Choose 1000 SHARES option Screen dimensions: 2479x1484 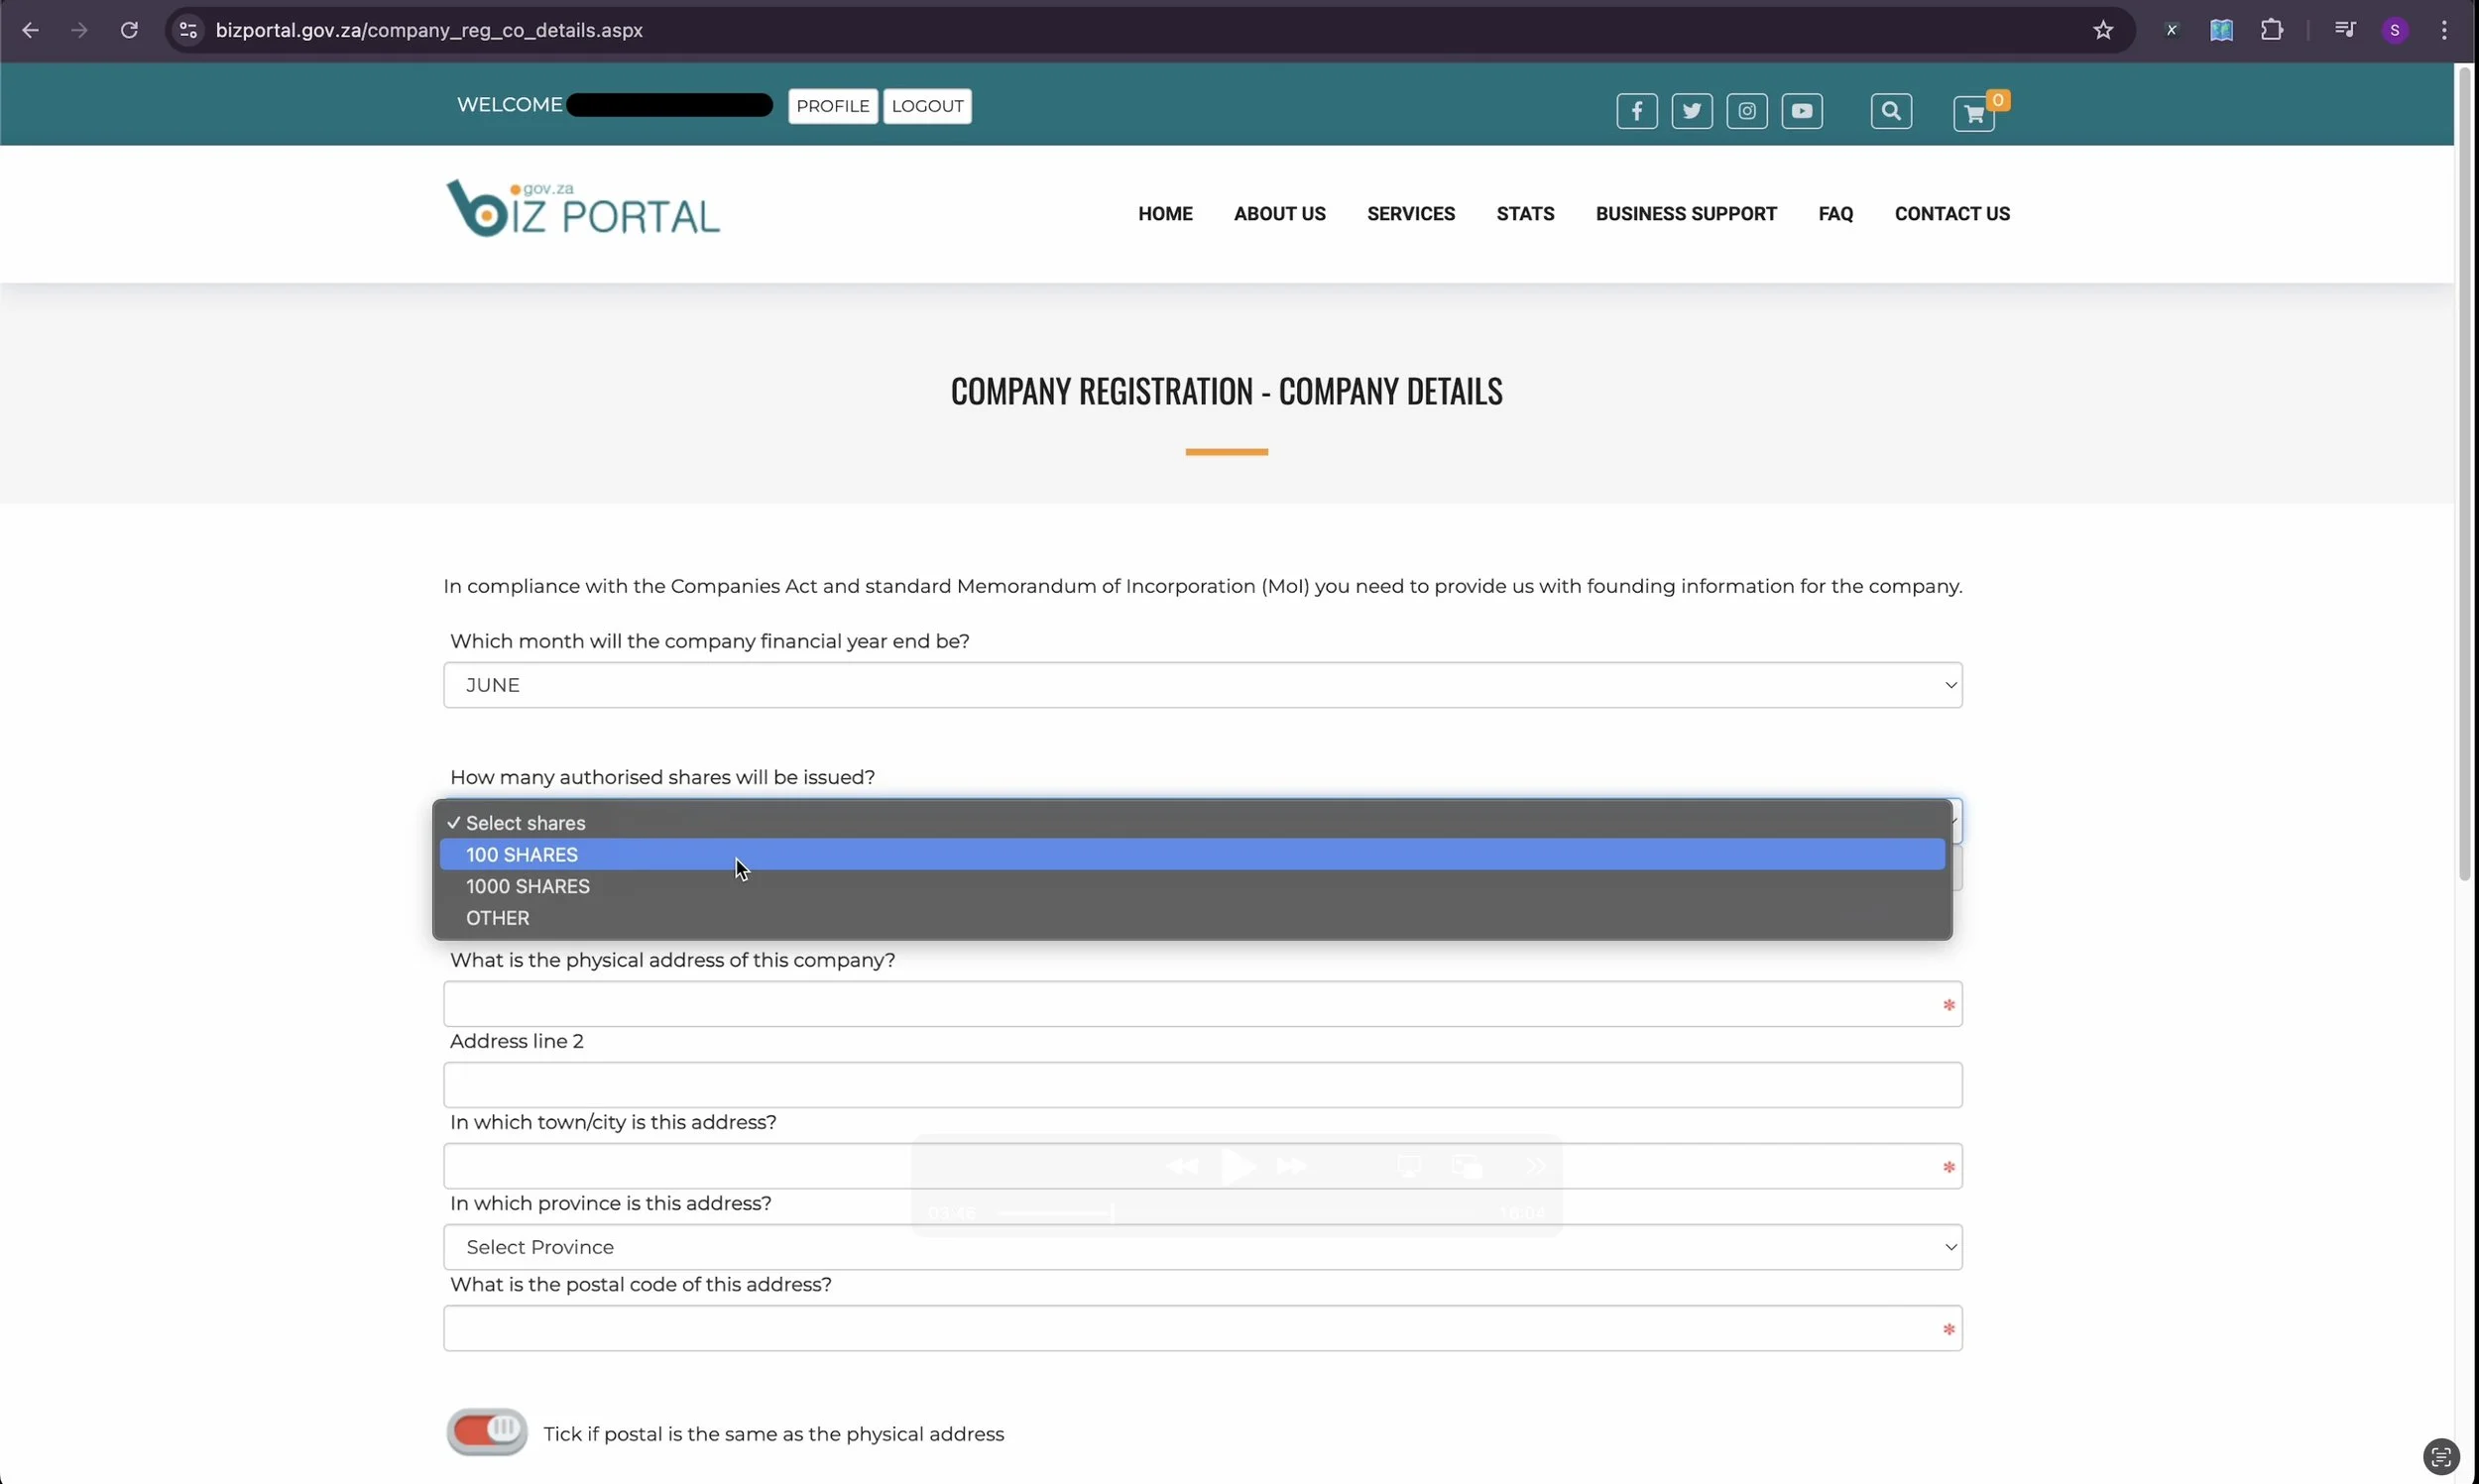click(x=528, y=887)
